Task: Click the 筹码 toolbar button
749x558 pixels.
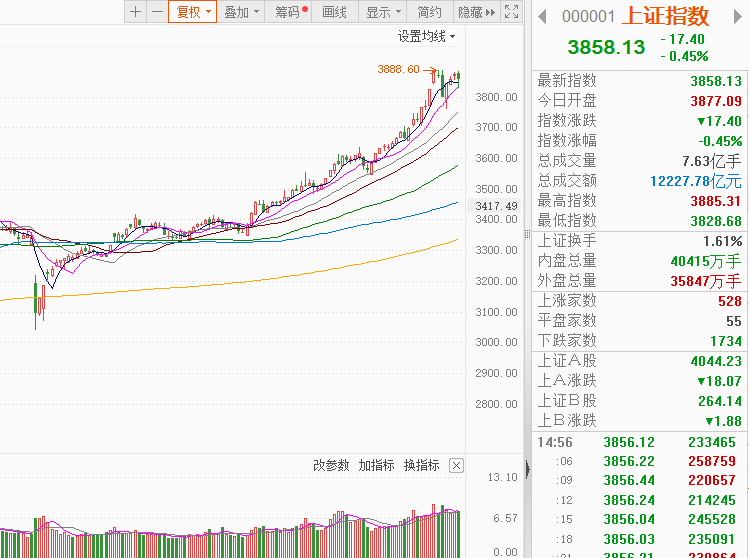Action: [x=289, y=11]
